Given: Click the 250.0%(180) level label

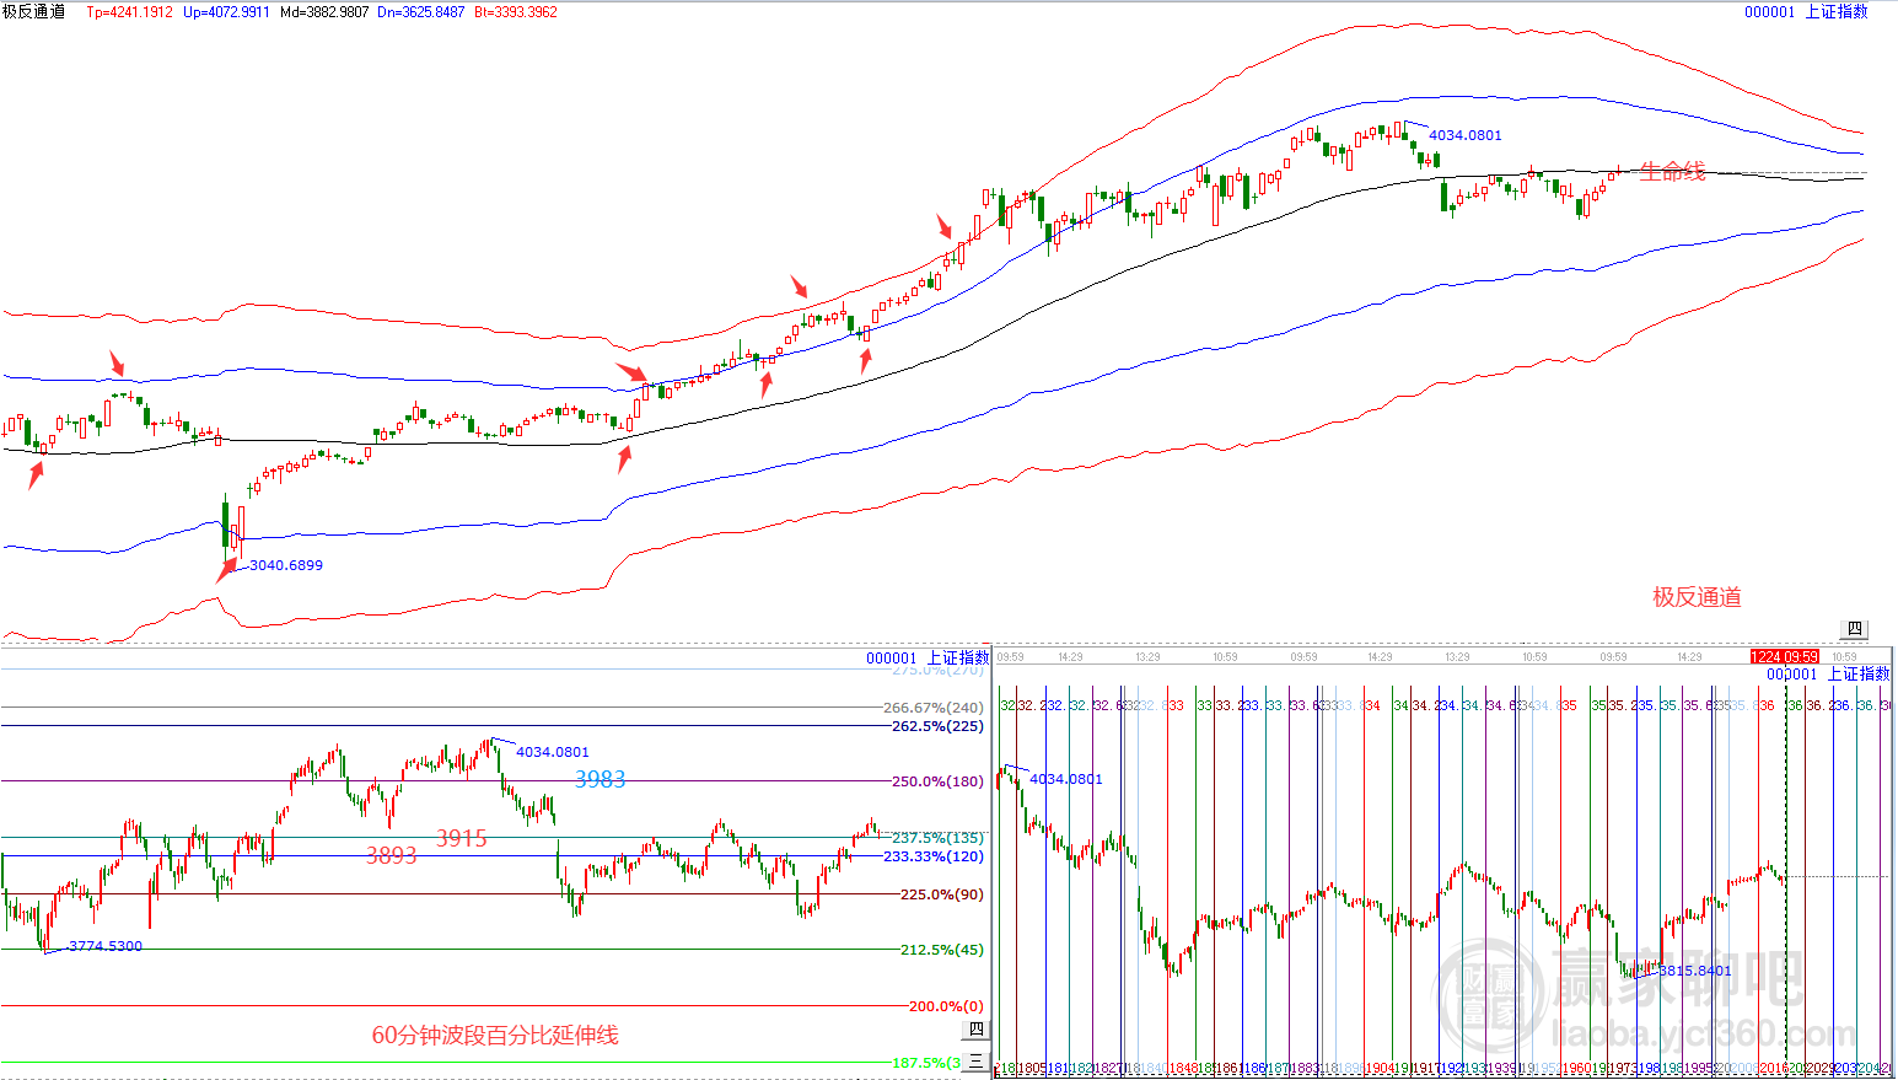Looking at the screenshot, I should (x=937, y=781).
